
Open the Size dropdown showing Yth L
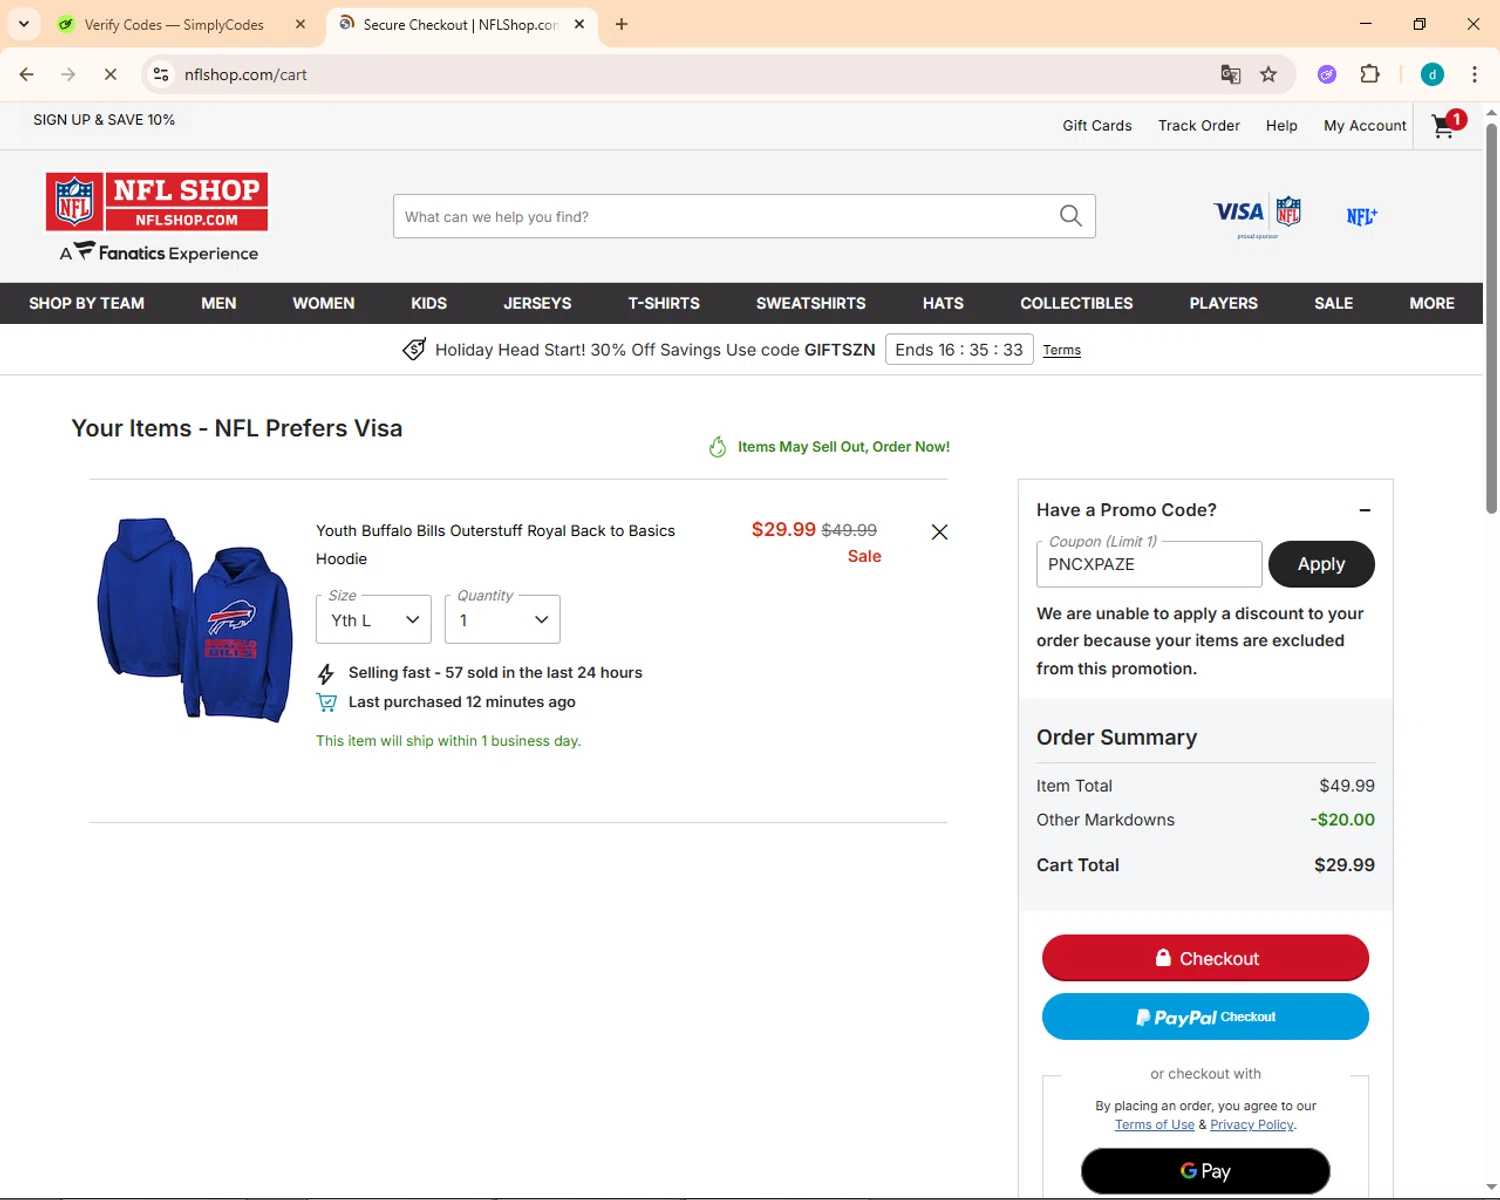pos(373,620)
